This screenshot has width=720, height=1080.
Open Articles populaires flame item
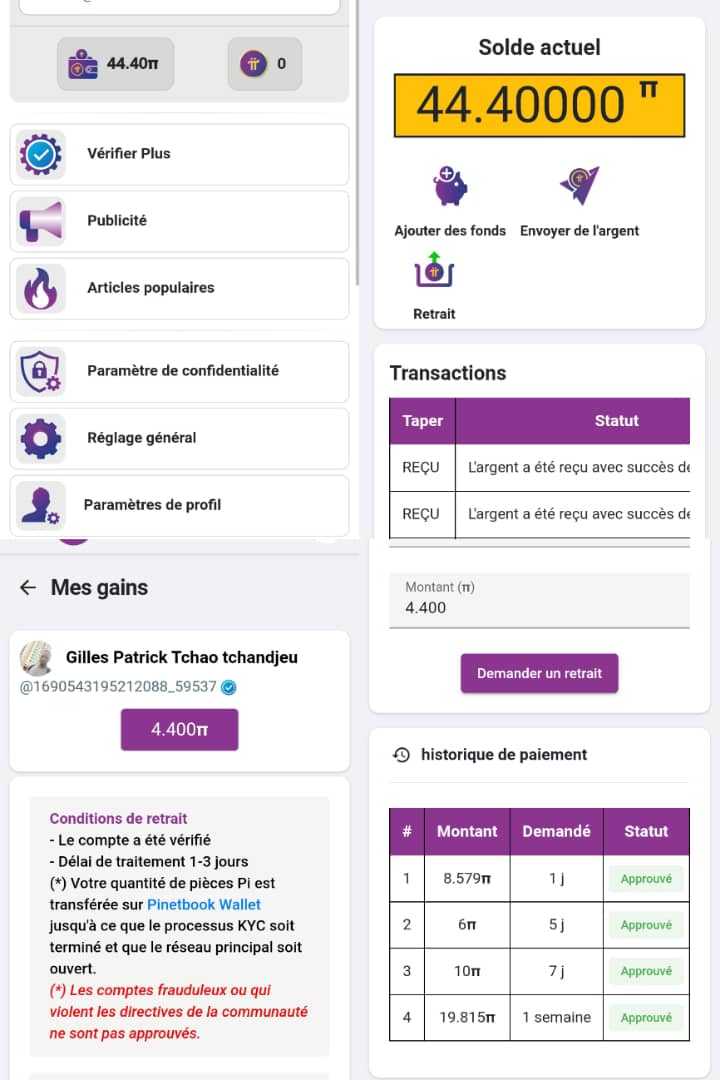tap(179, 289)
